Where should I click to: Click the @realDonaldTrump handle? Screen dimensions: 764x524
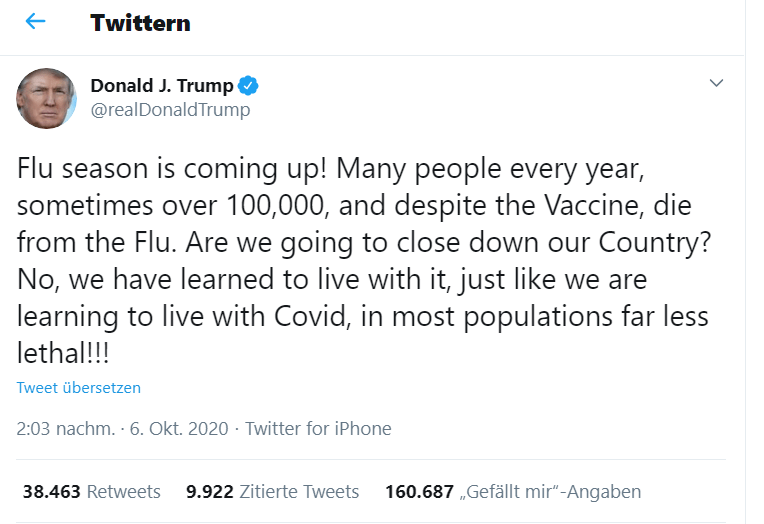pos(170,110)
